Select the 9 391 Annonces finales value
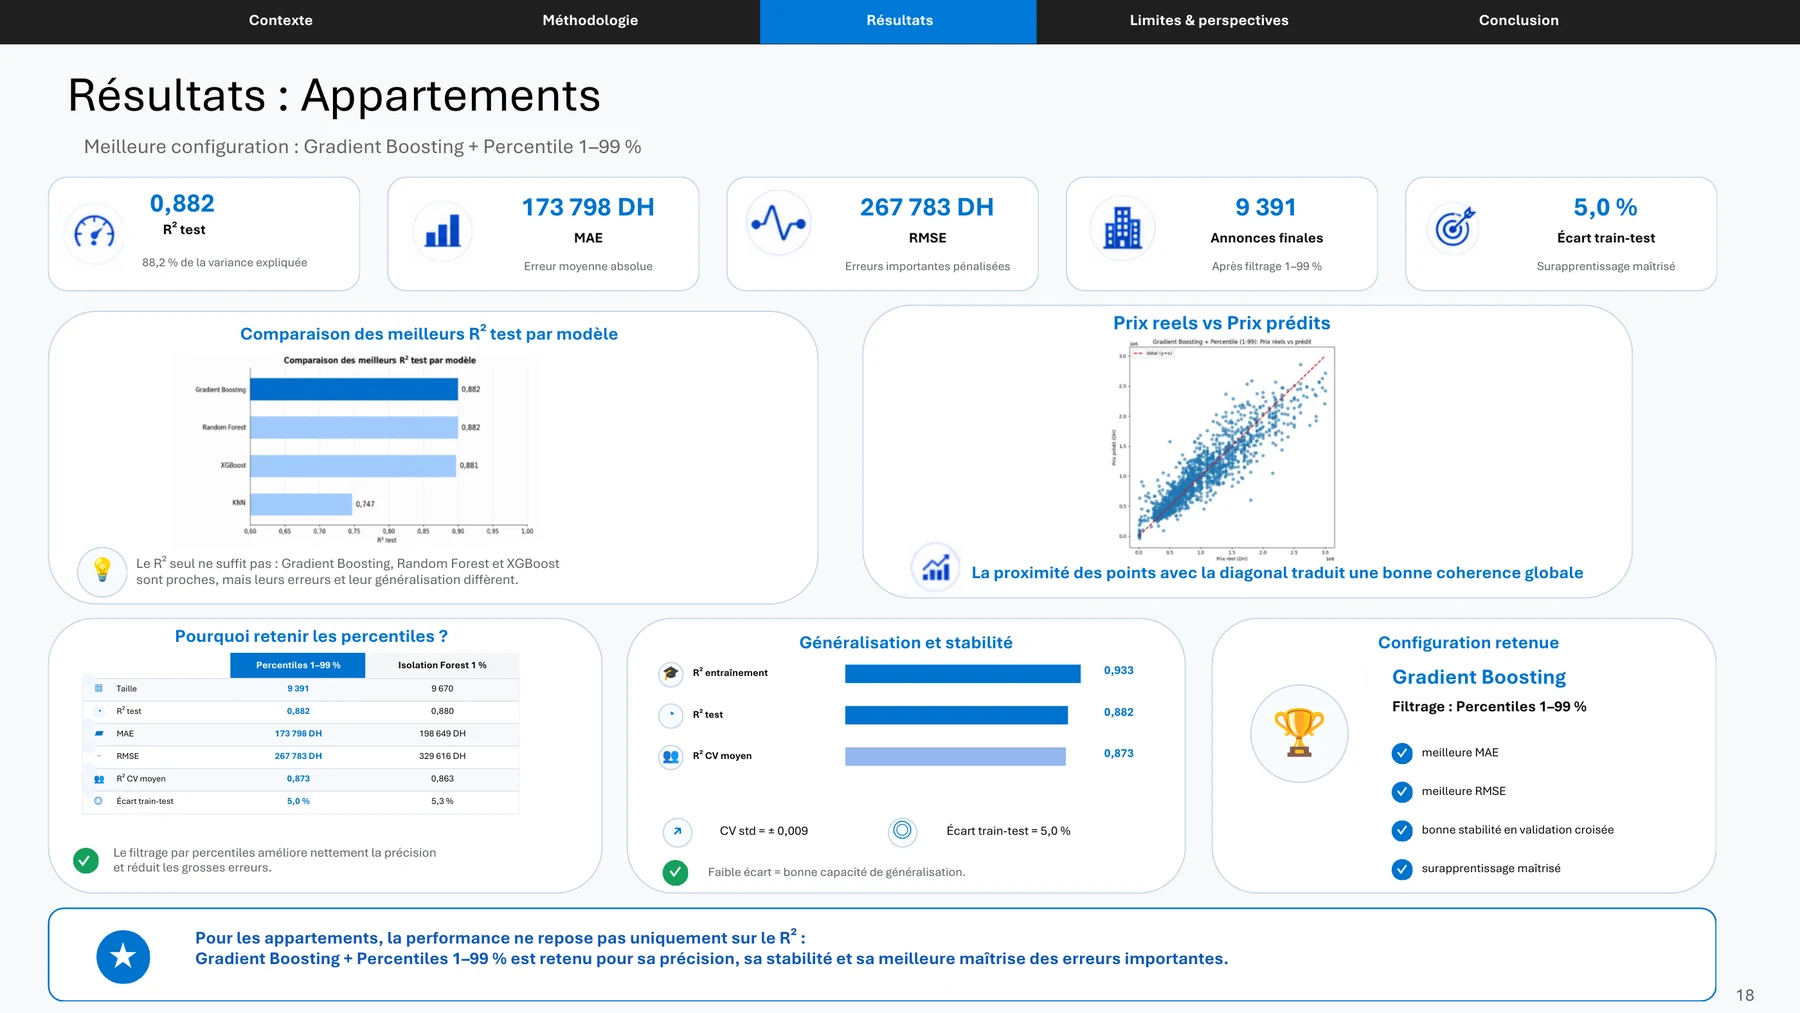The image size is (1800, 1013). [x=1266, y=207]
